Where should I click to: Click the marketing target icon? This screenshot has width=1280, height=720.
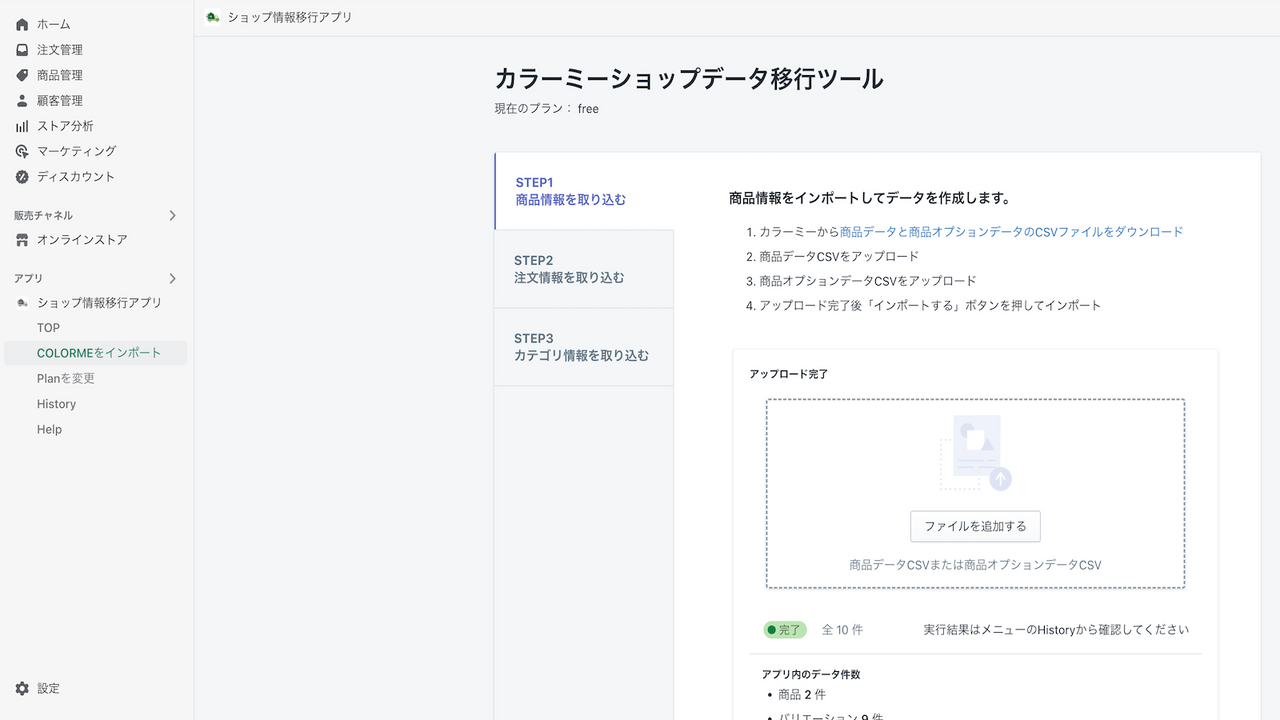(22, 151)
